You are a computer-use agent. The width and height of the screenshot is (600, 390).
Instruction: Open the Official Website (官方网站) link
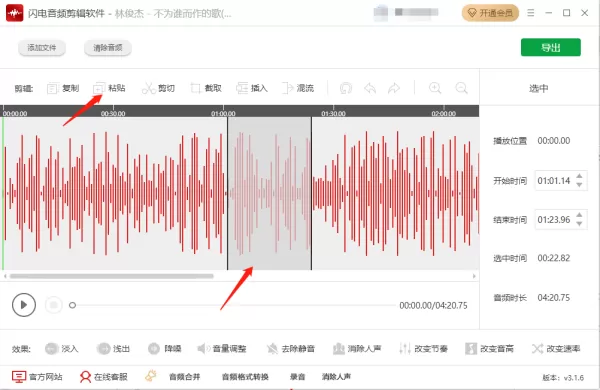(x=37, y=377)
